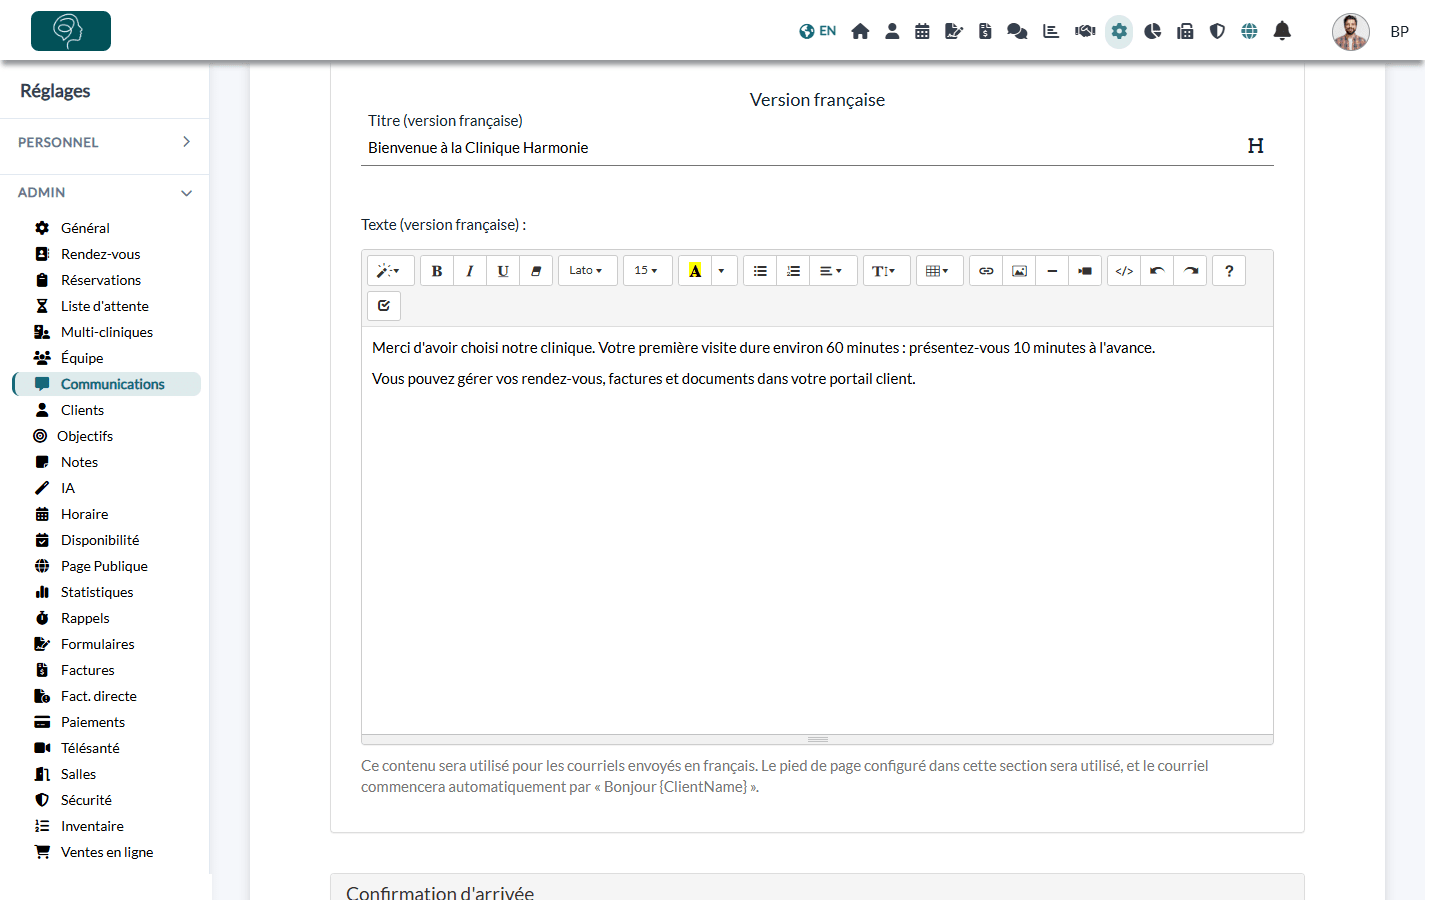Click the insert link icon
Image resolution: width=1440 pixels, height=900 pixels.
coord(986,271)
